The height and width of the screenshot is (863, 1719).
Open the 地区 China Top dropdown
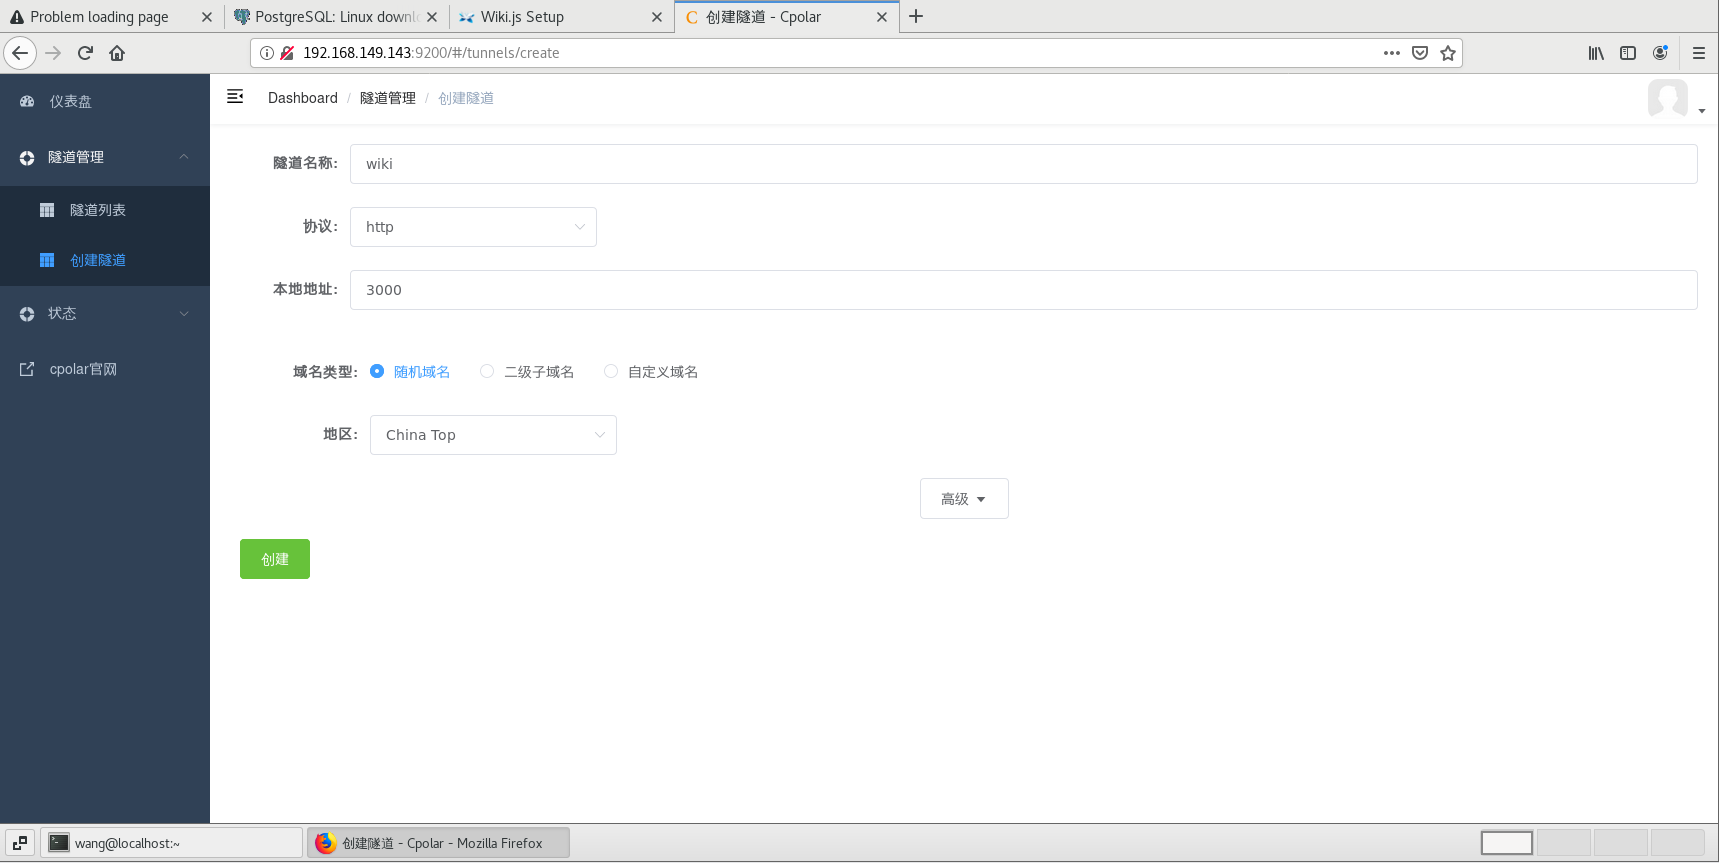click(493, 435)
